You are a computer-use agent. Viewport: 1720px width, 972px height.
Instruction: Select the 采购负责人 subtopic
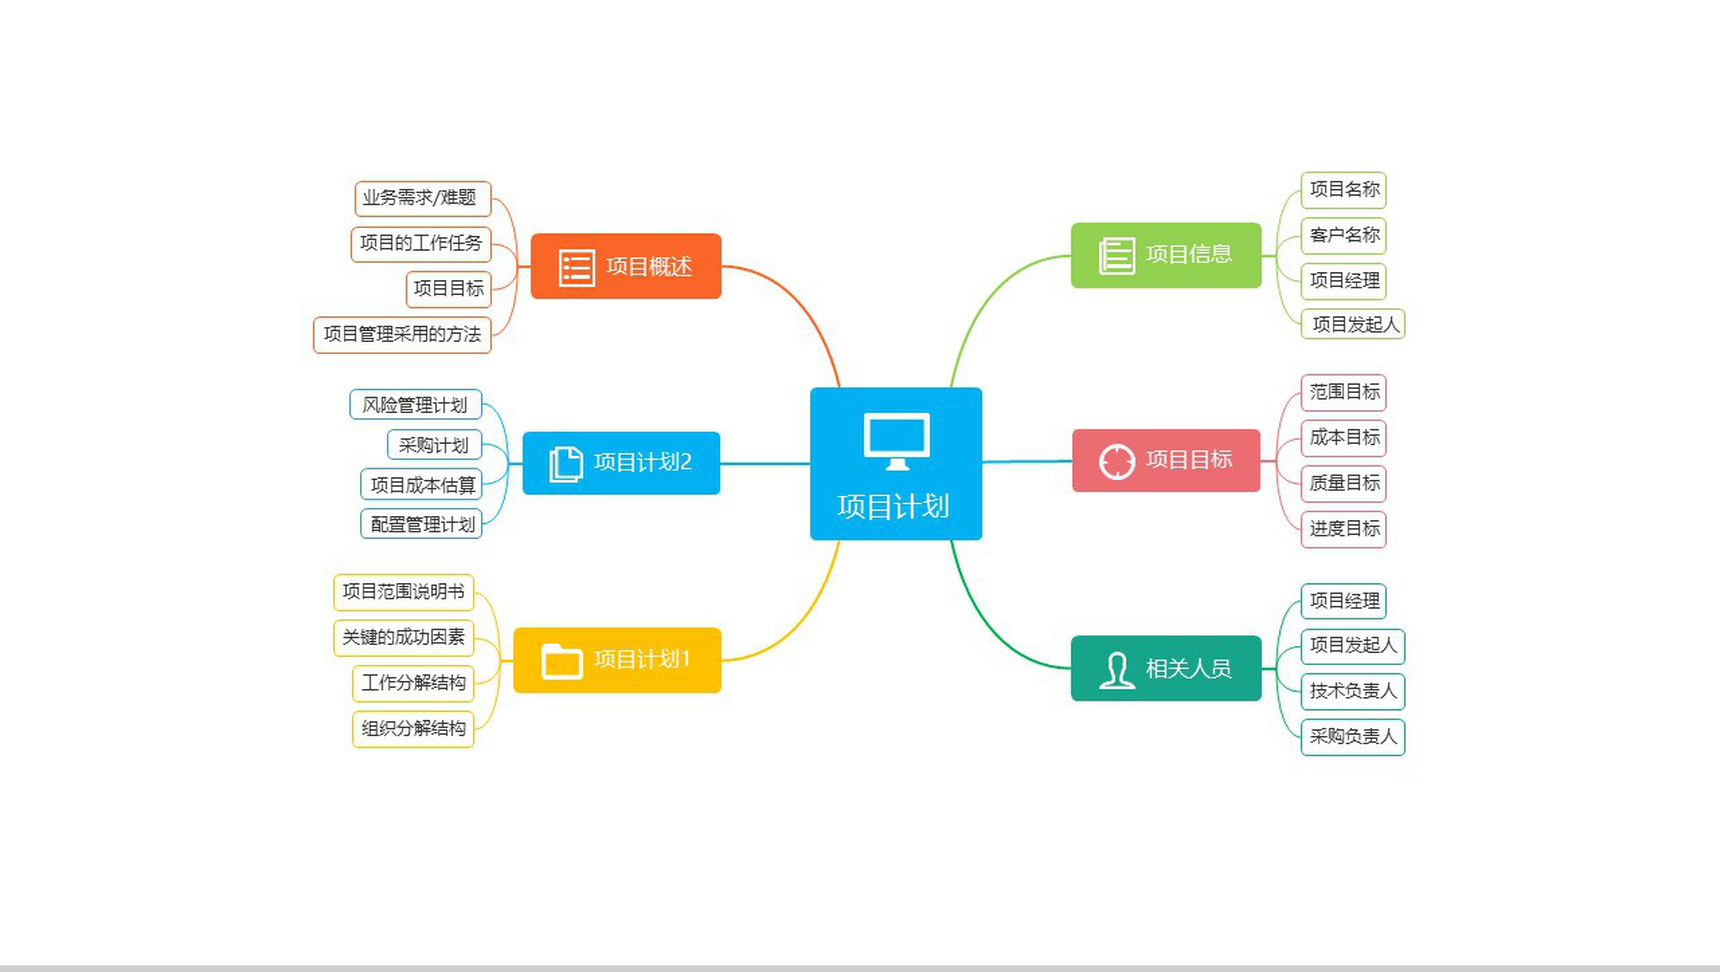tap(1353, 737)
